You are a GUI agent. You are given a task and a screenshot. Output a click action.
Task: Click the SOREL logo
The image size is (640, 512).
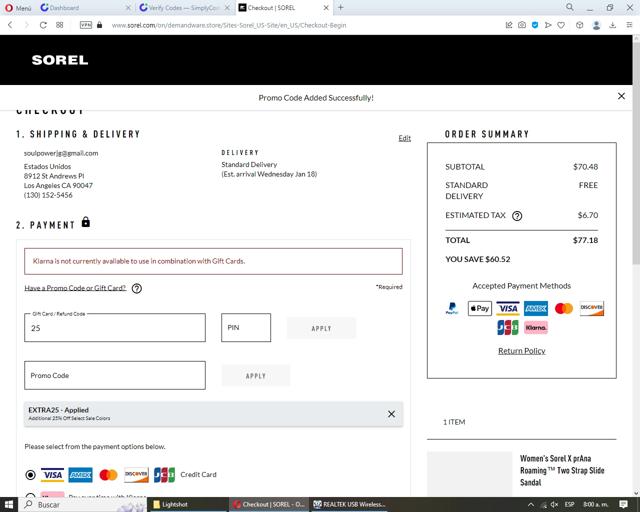pos(60,60)
